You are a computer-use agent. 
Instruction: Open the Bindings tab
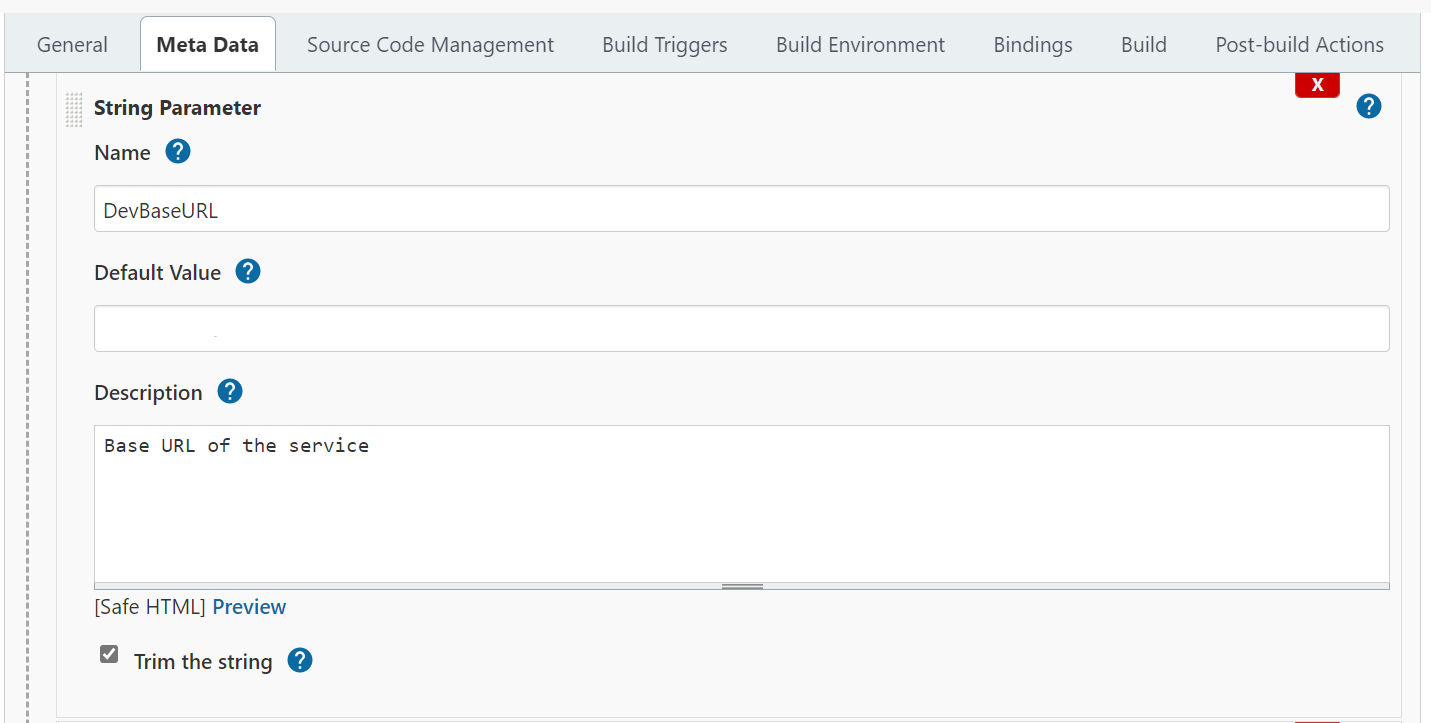(x=1033, y=45)
